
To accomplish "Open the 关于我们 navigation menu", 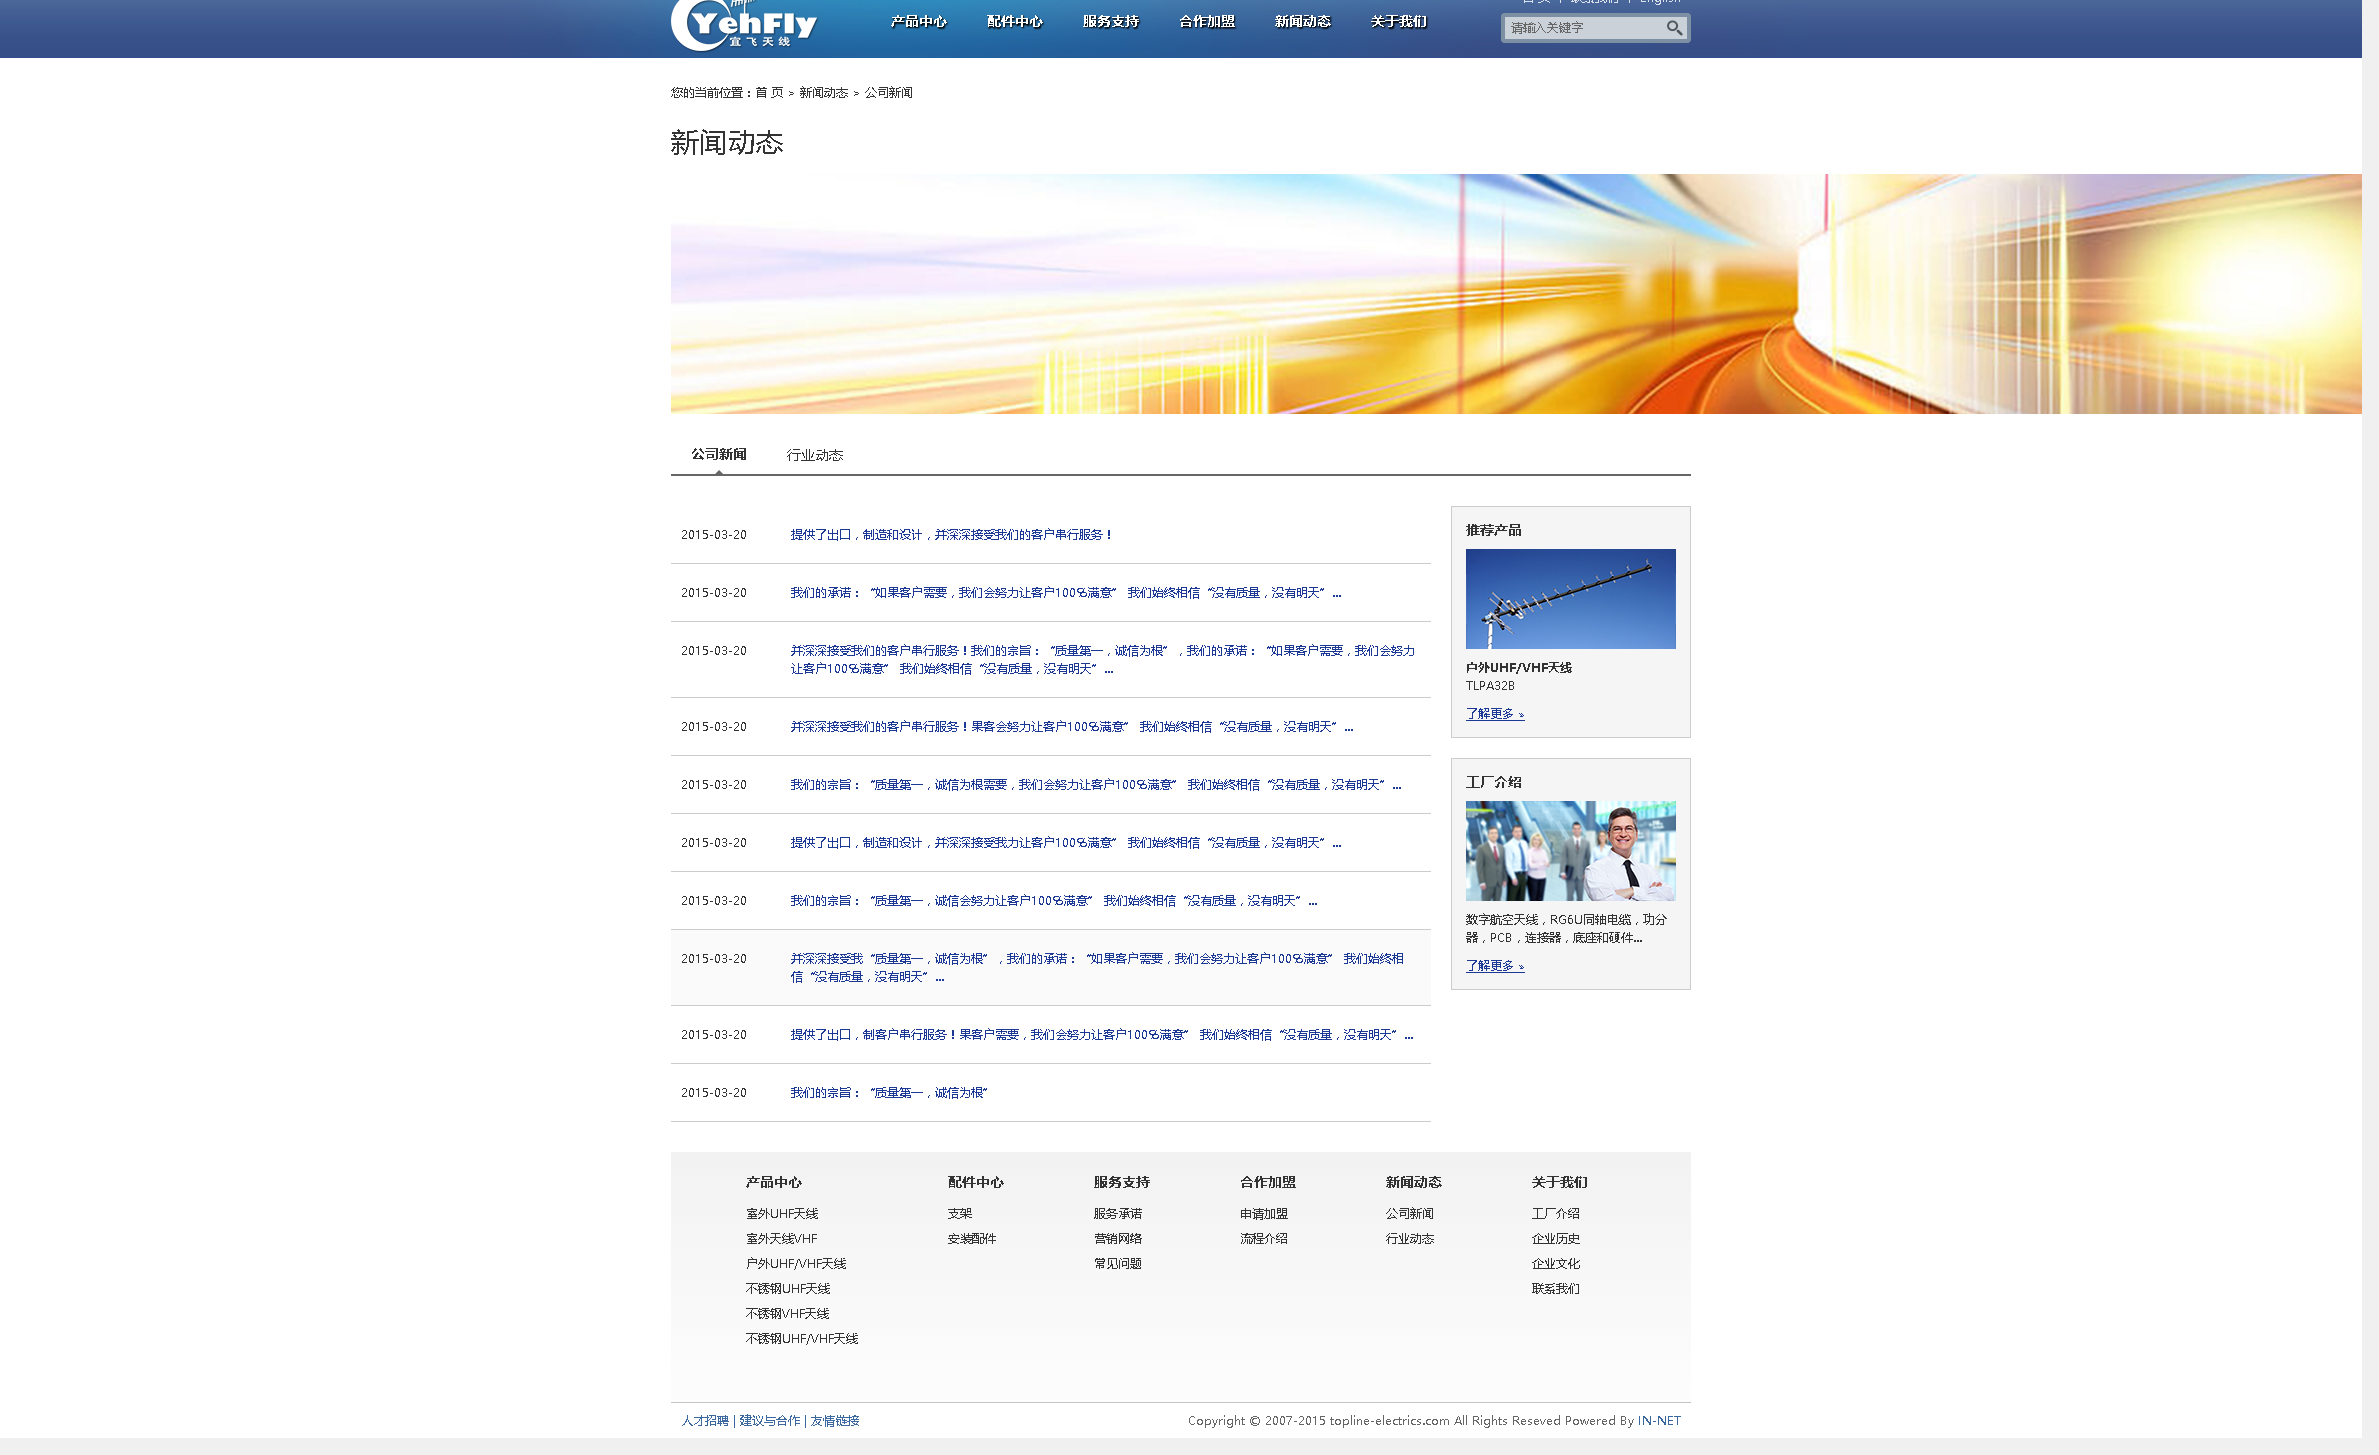I will click(1398, 21).
